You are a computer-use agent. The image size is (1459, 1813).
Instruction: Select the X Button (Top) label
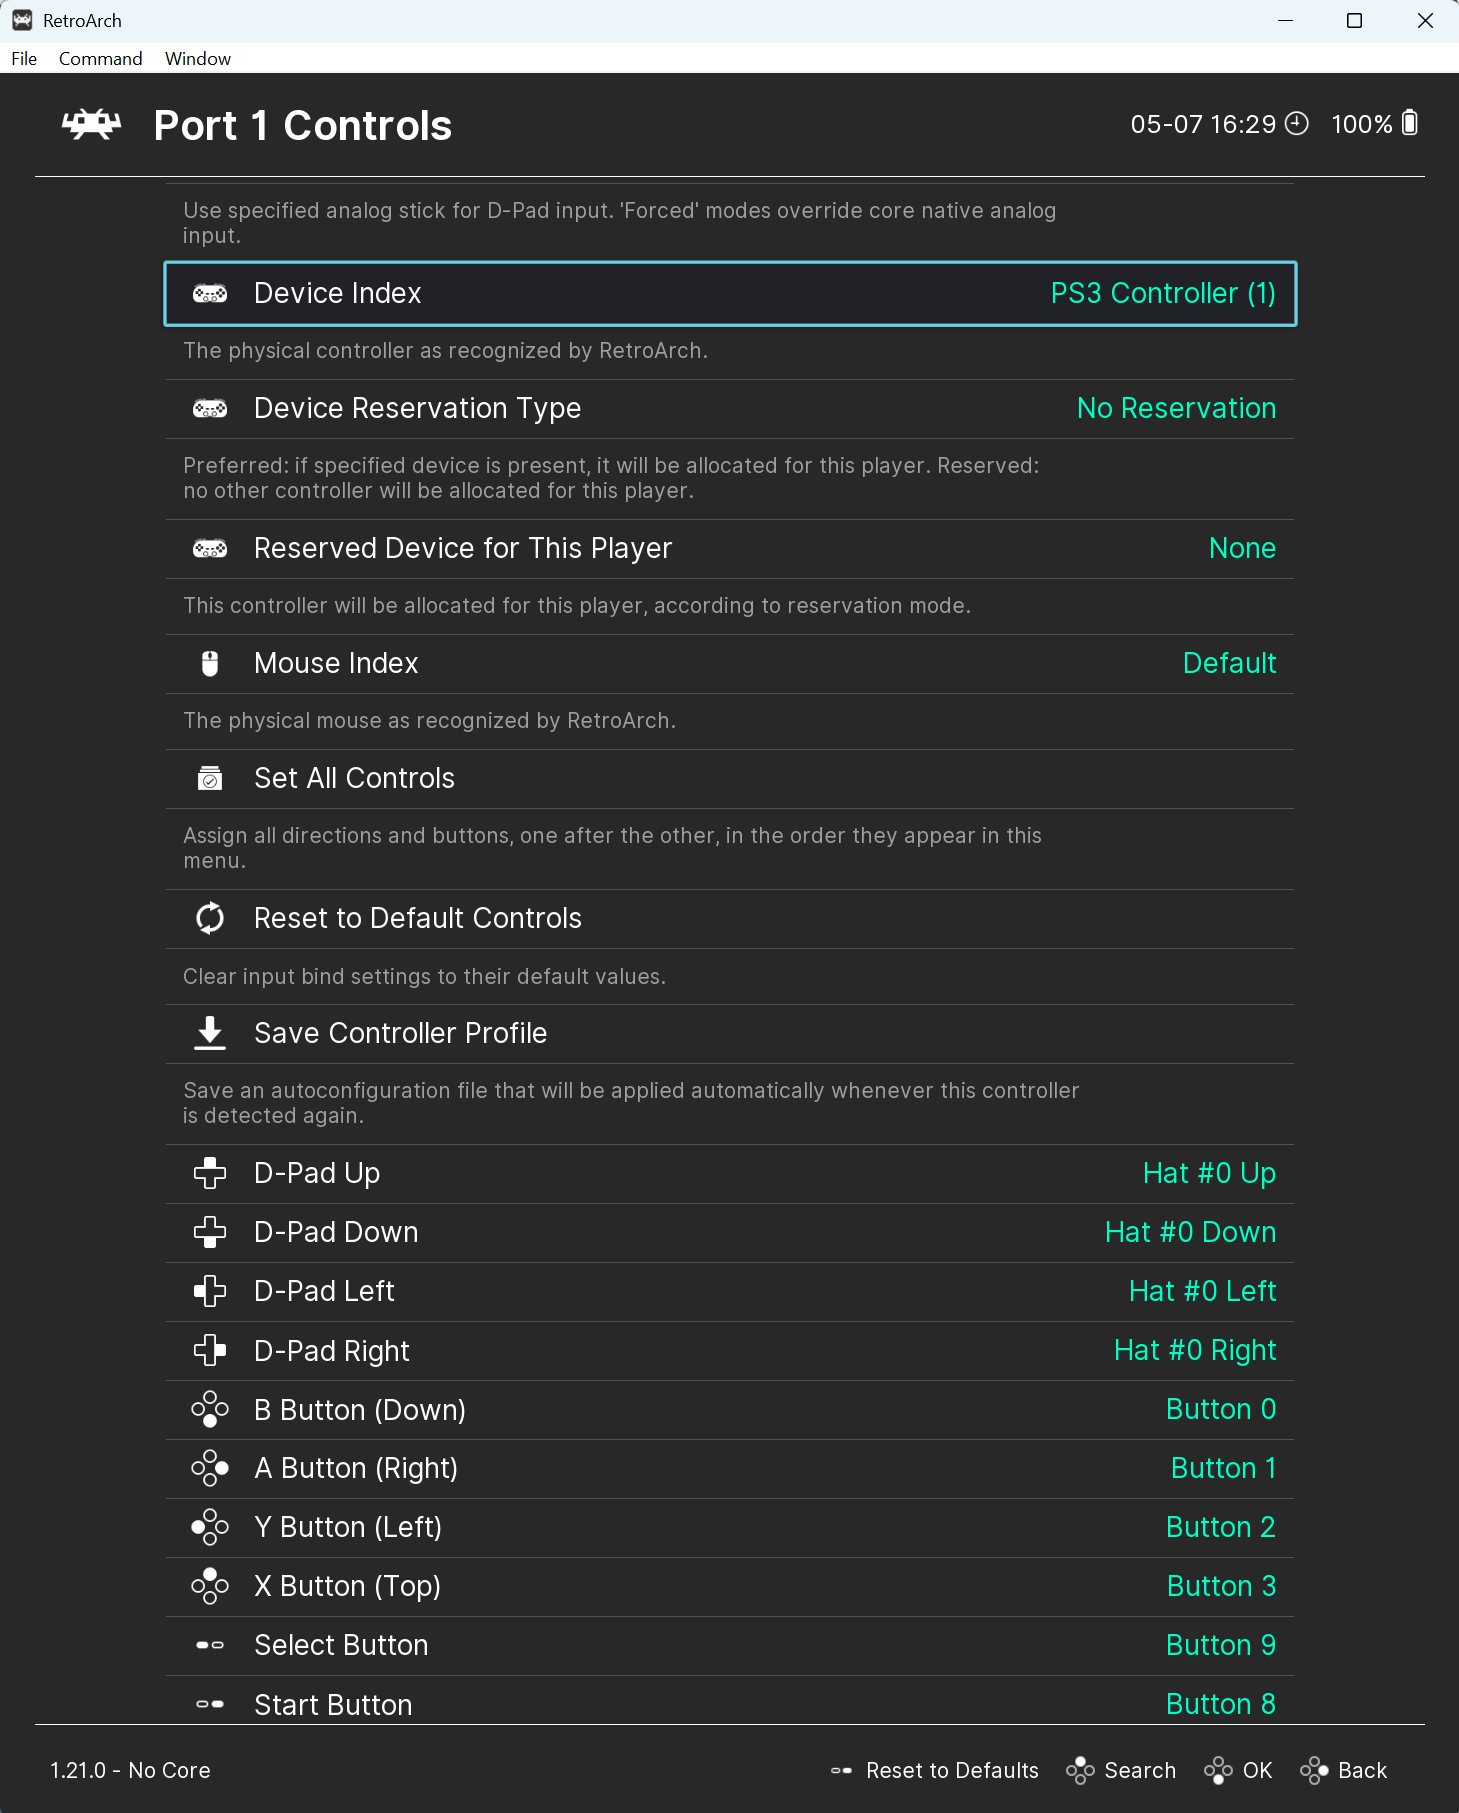pos(347,1586)
